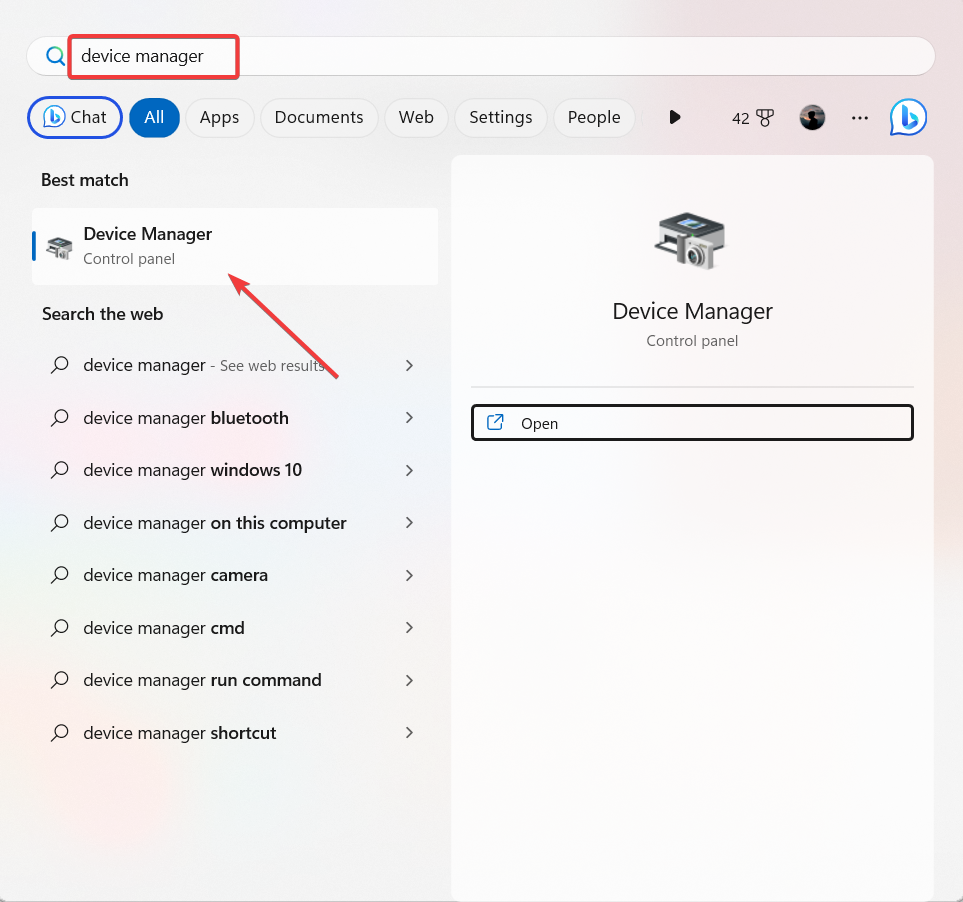Expand chevron for 'device manager bluetooth'

coord(410,418)
